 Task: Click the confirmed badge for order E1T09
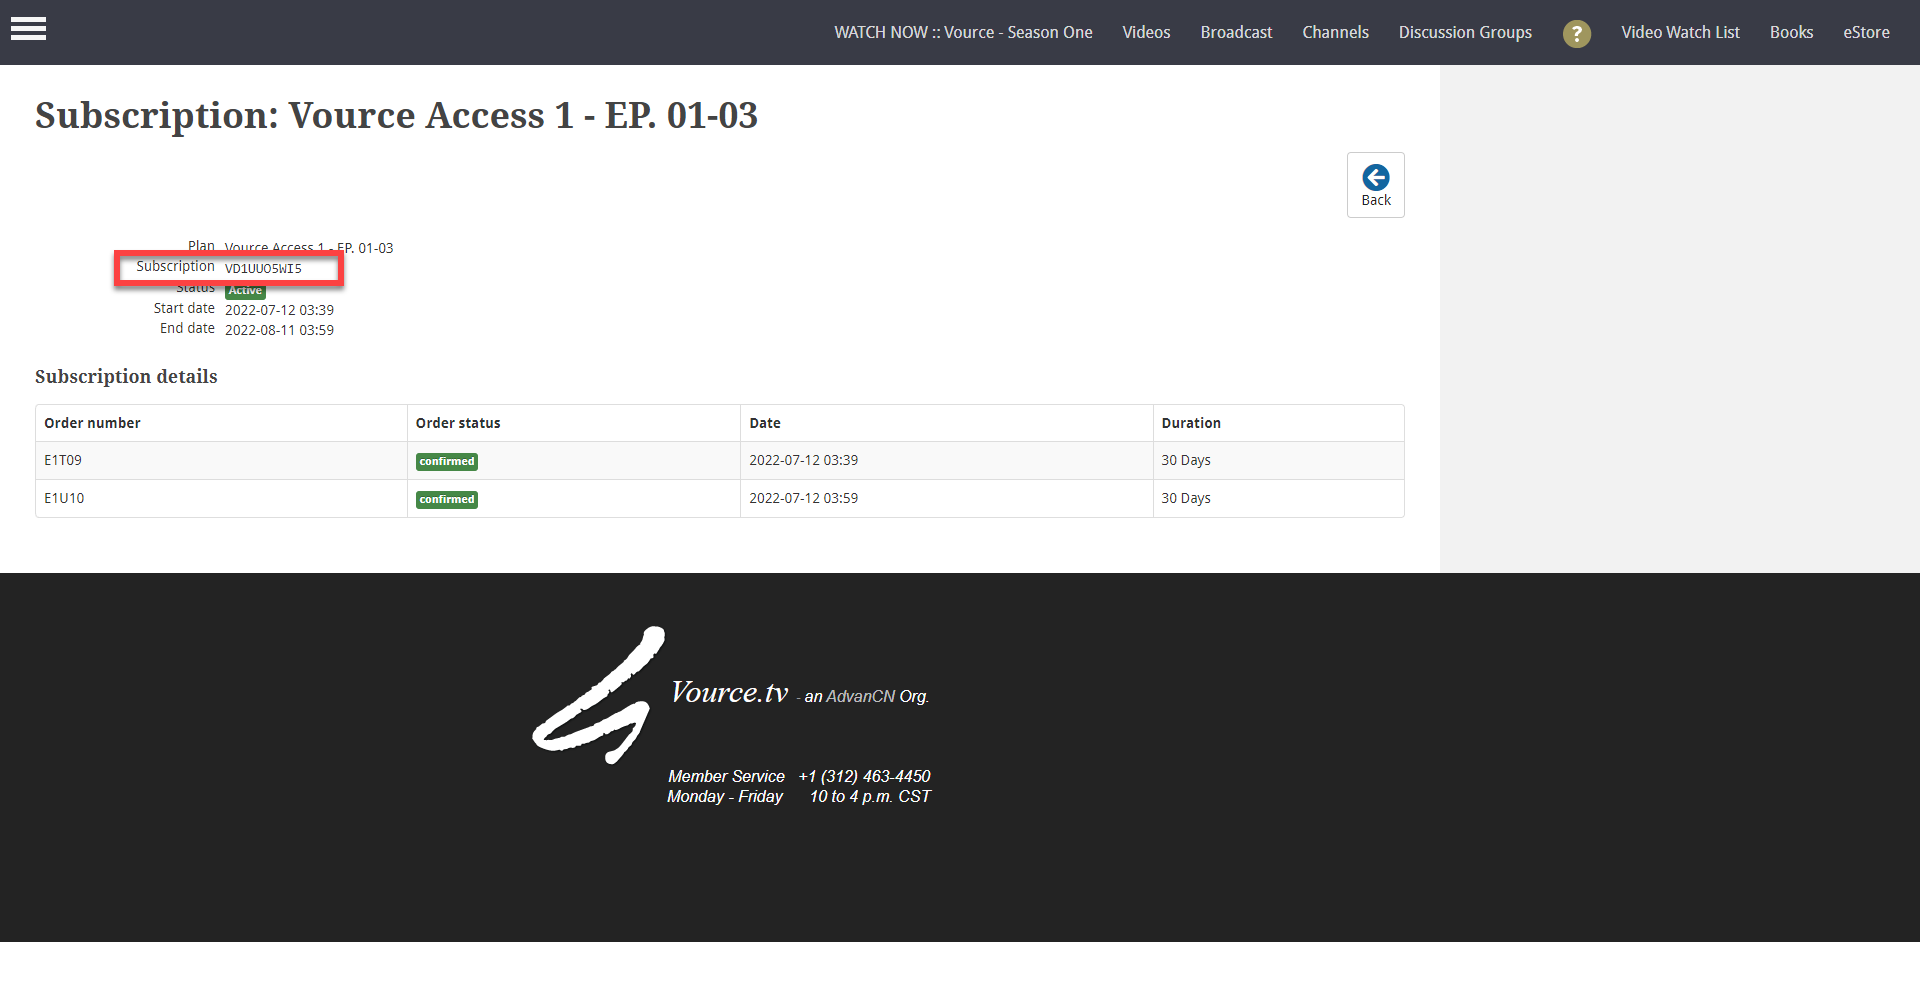pyautogui.click(x=447, y=461)
